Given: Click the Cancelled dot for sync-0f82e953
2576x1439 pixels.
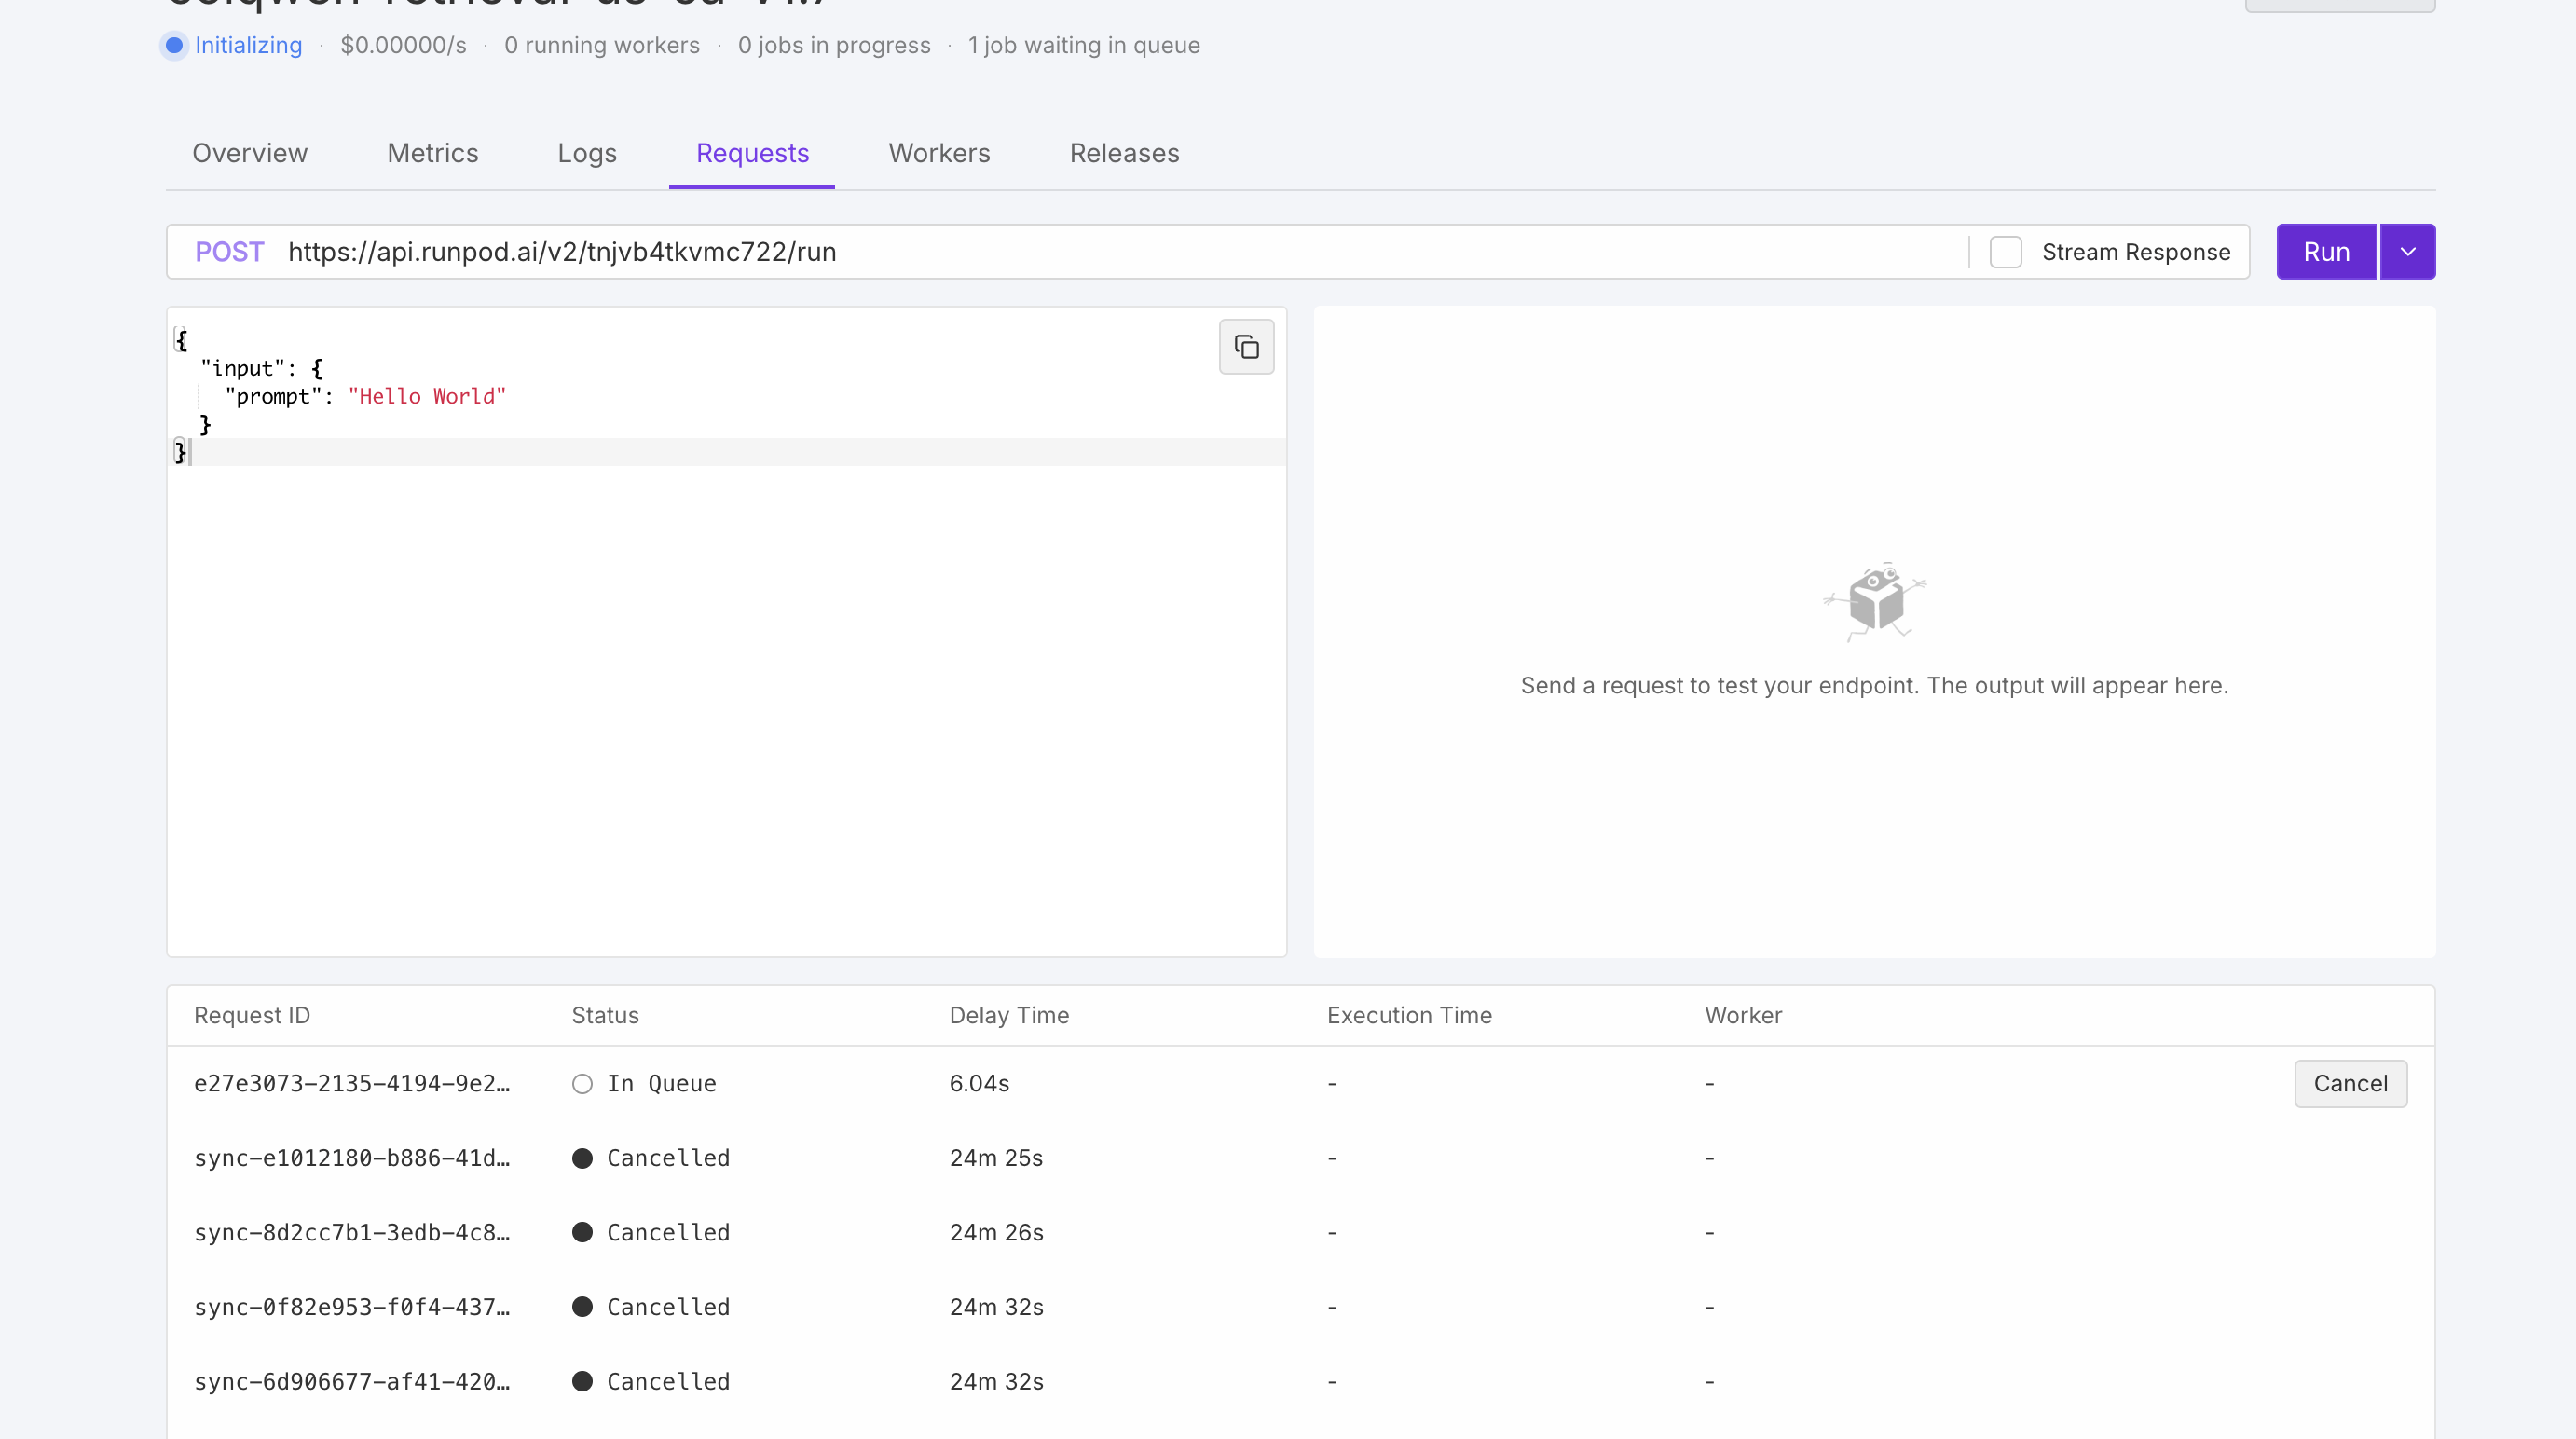Looking at the screenshot, I should (582, 1307).
